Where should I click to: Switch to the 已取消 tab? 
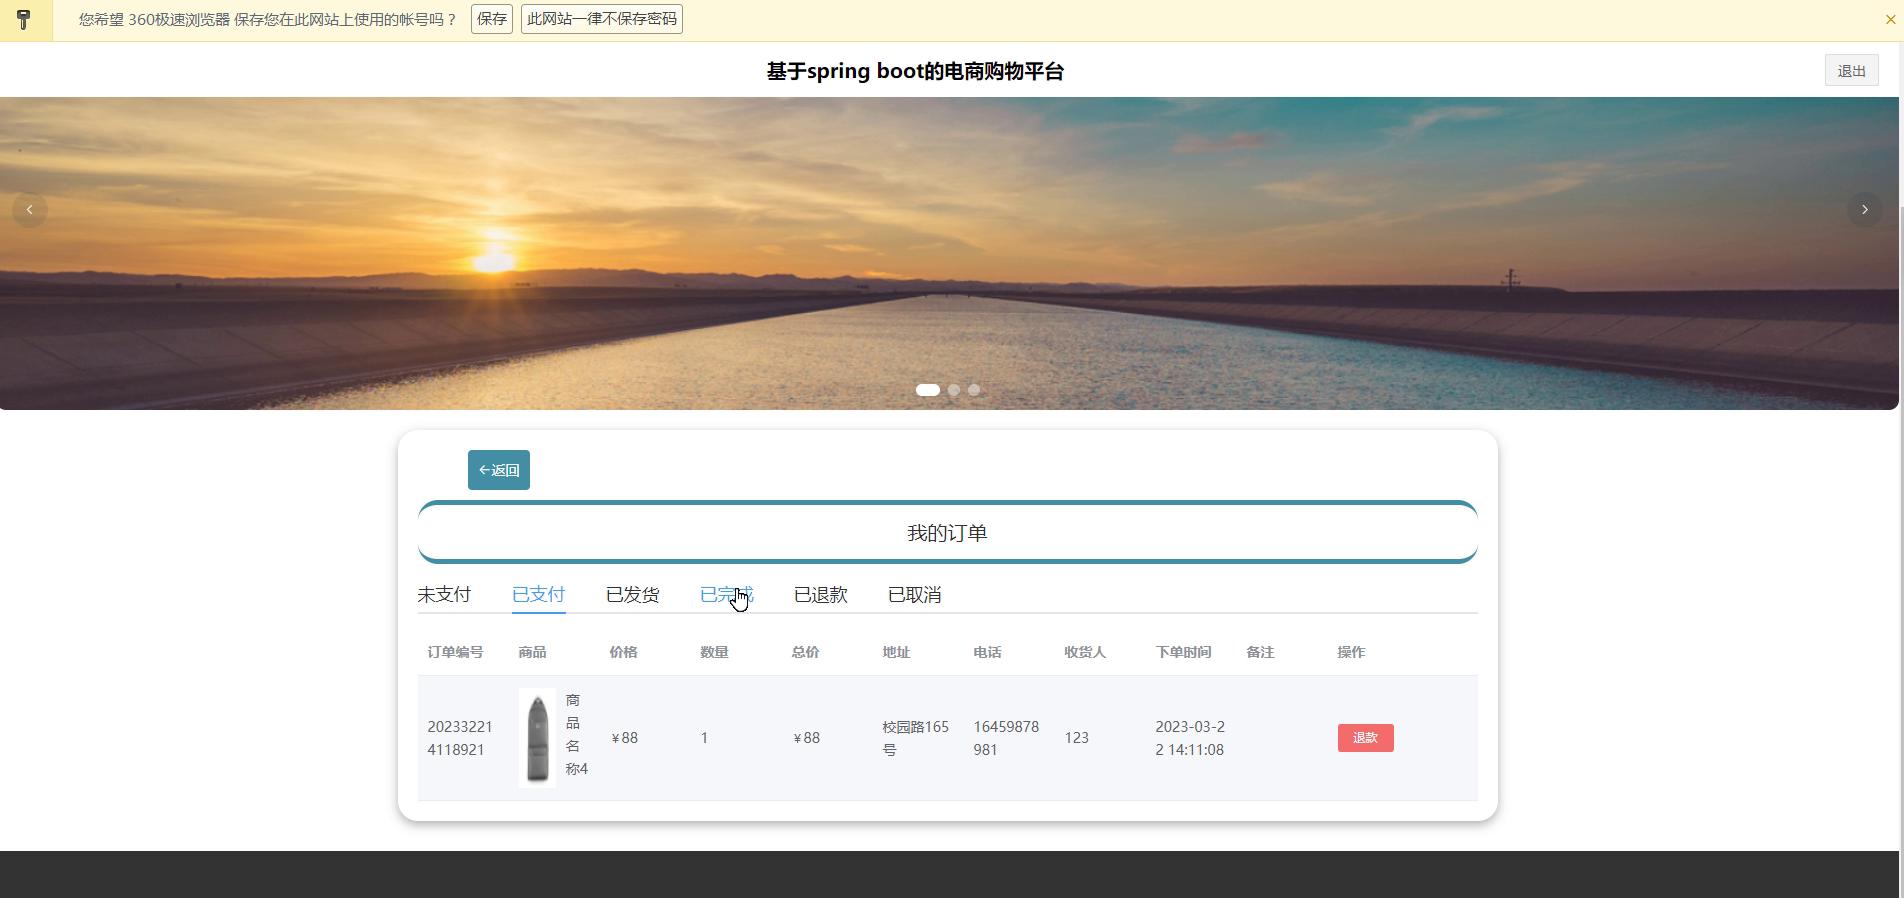(914, 595)
